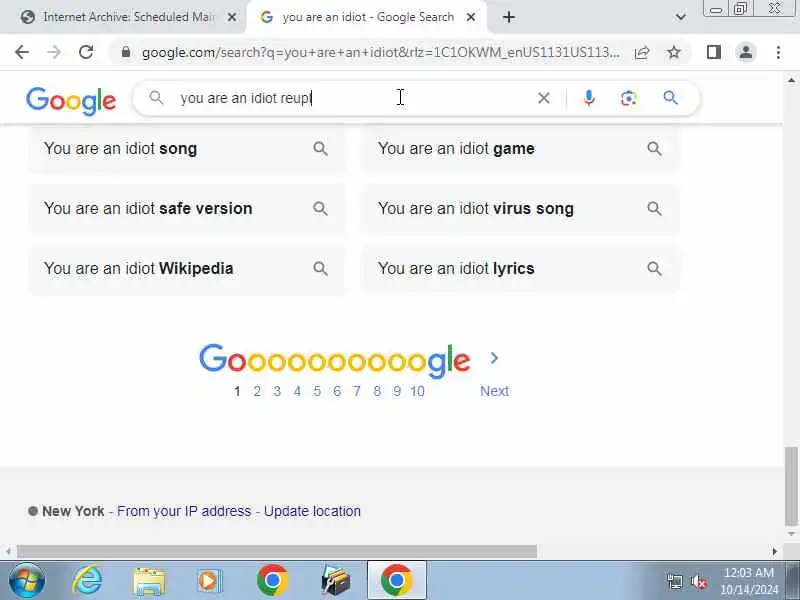Clear the search box text

(x=544, y=97)
